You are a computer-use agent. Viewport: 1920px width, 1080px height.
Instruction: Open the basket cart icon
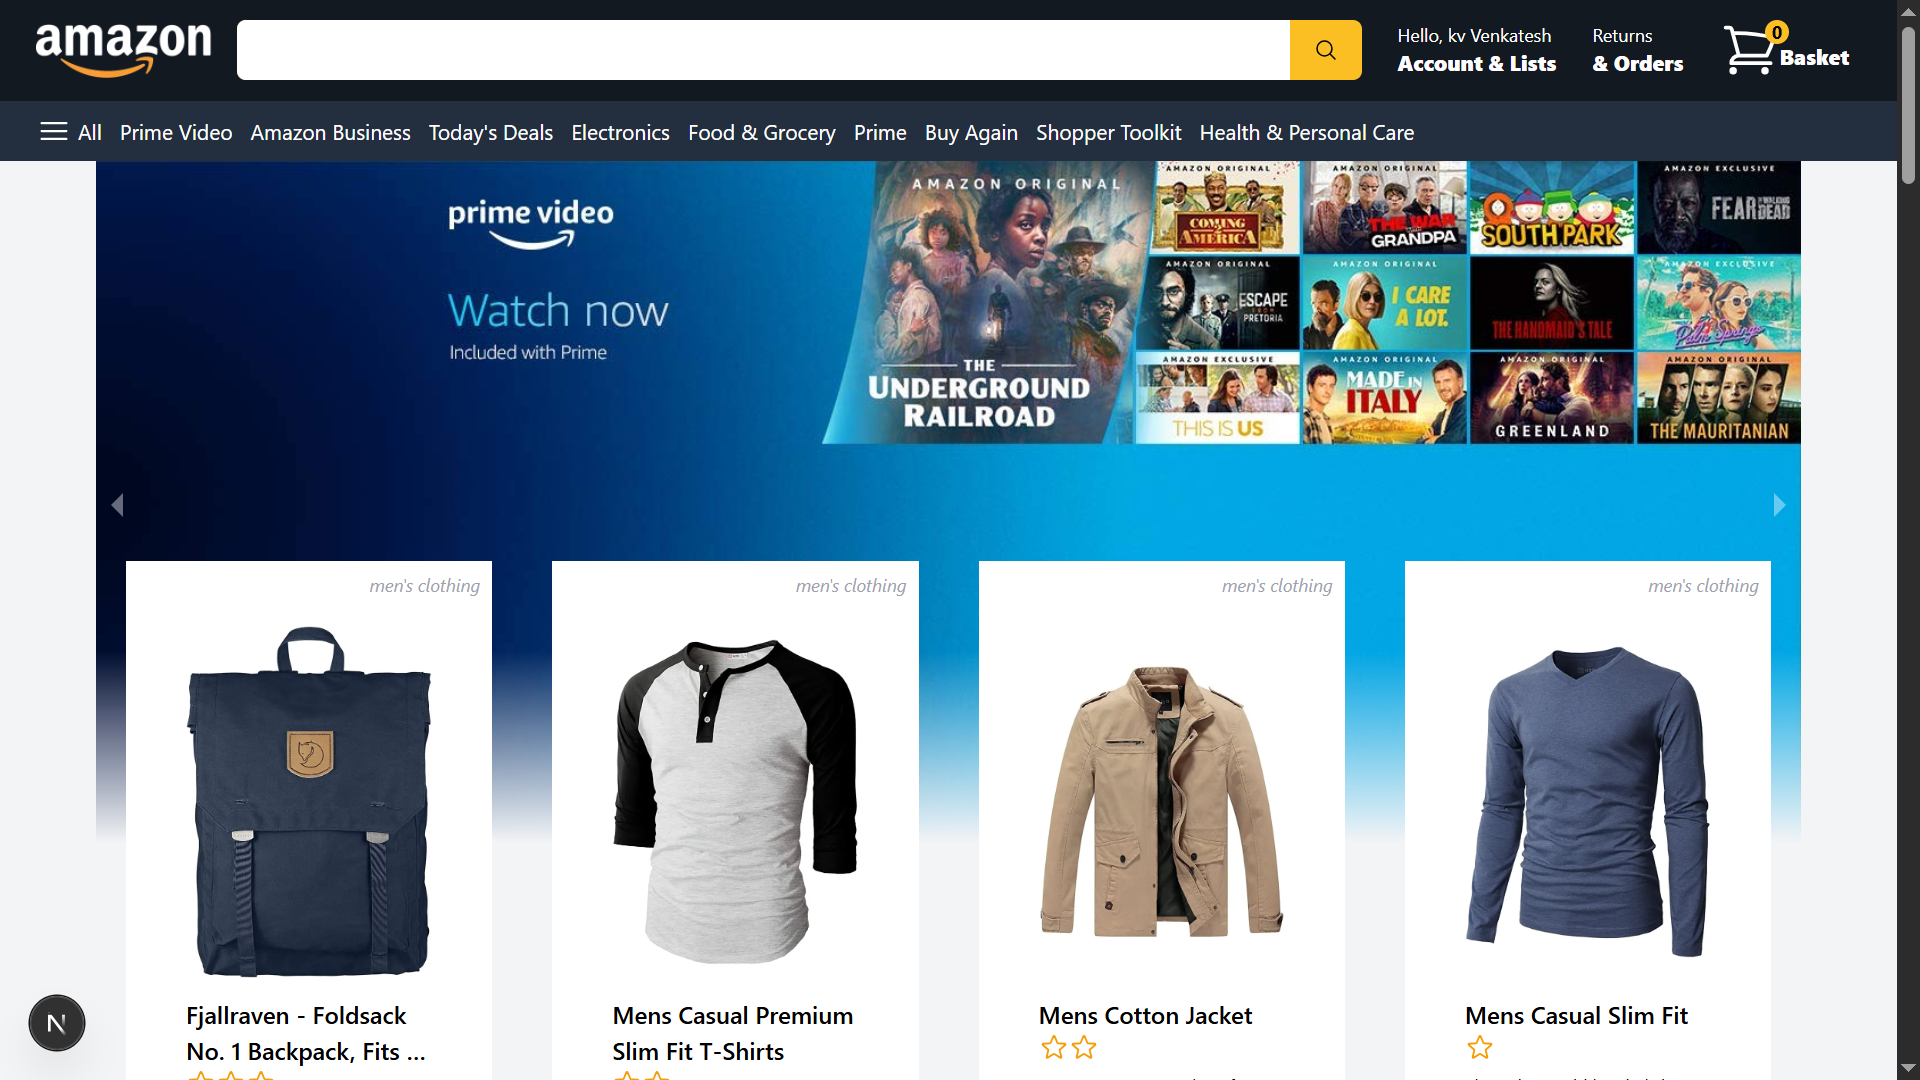coord(1751,49)
